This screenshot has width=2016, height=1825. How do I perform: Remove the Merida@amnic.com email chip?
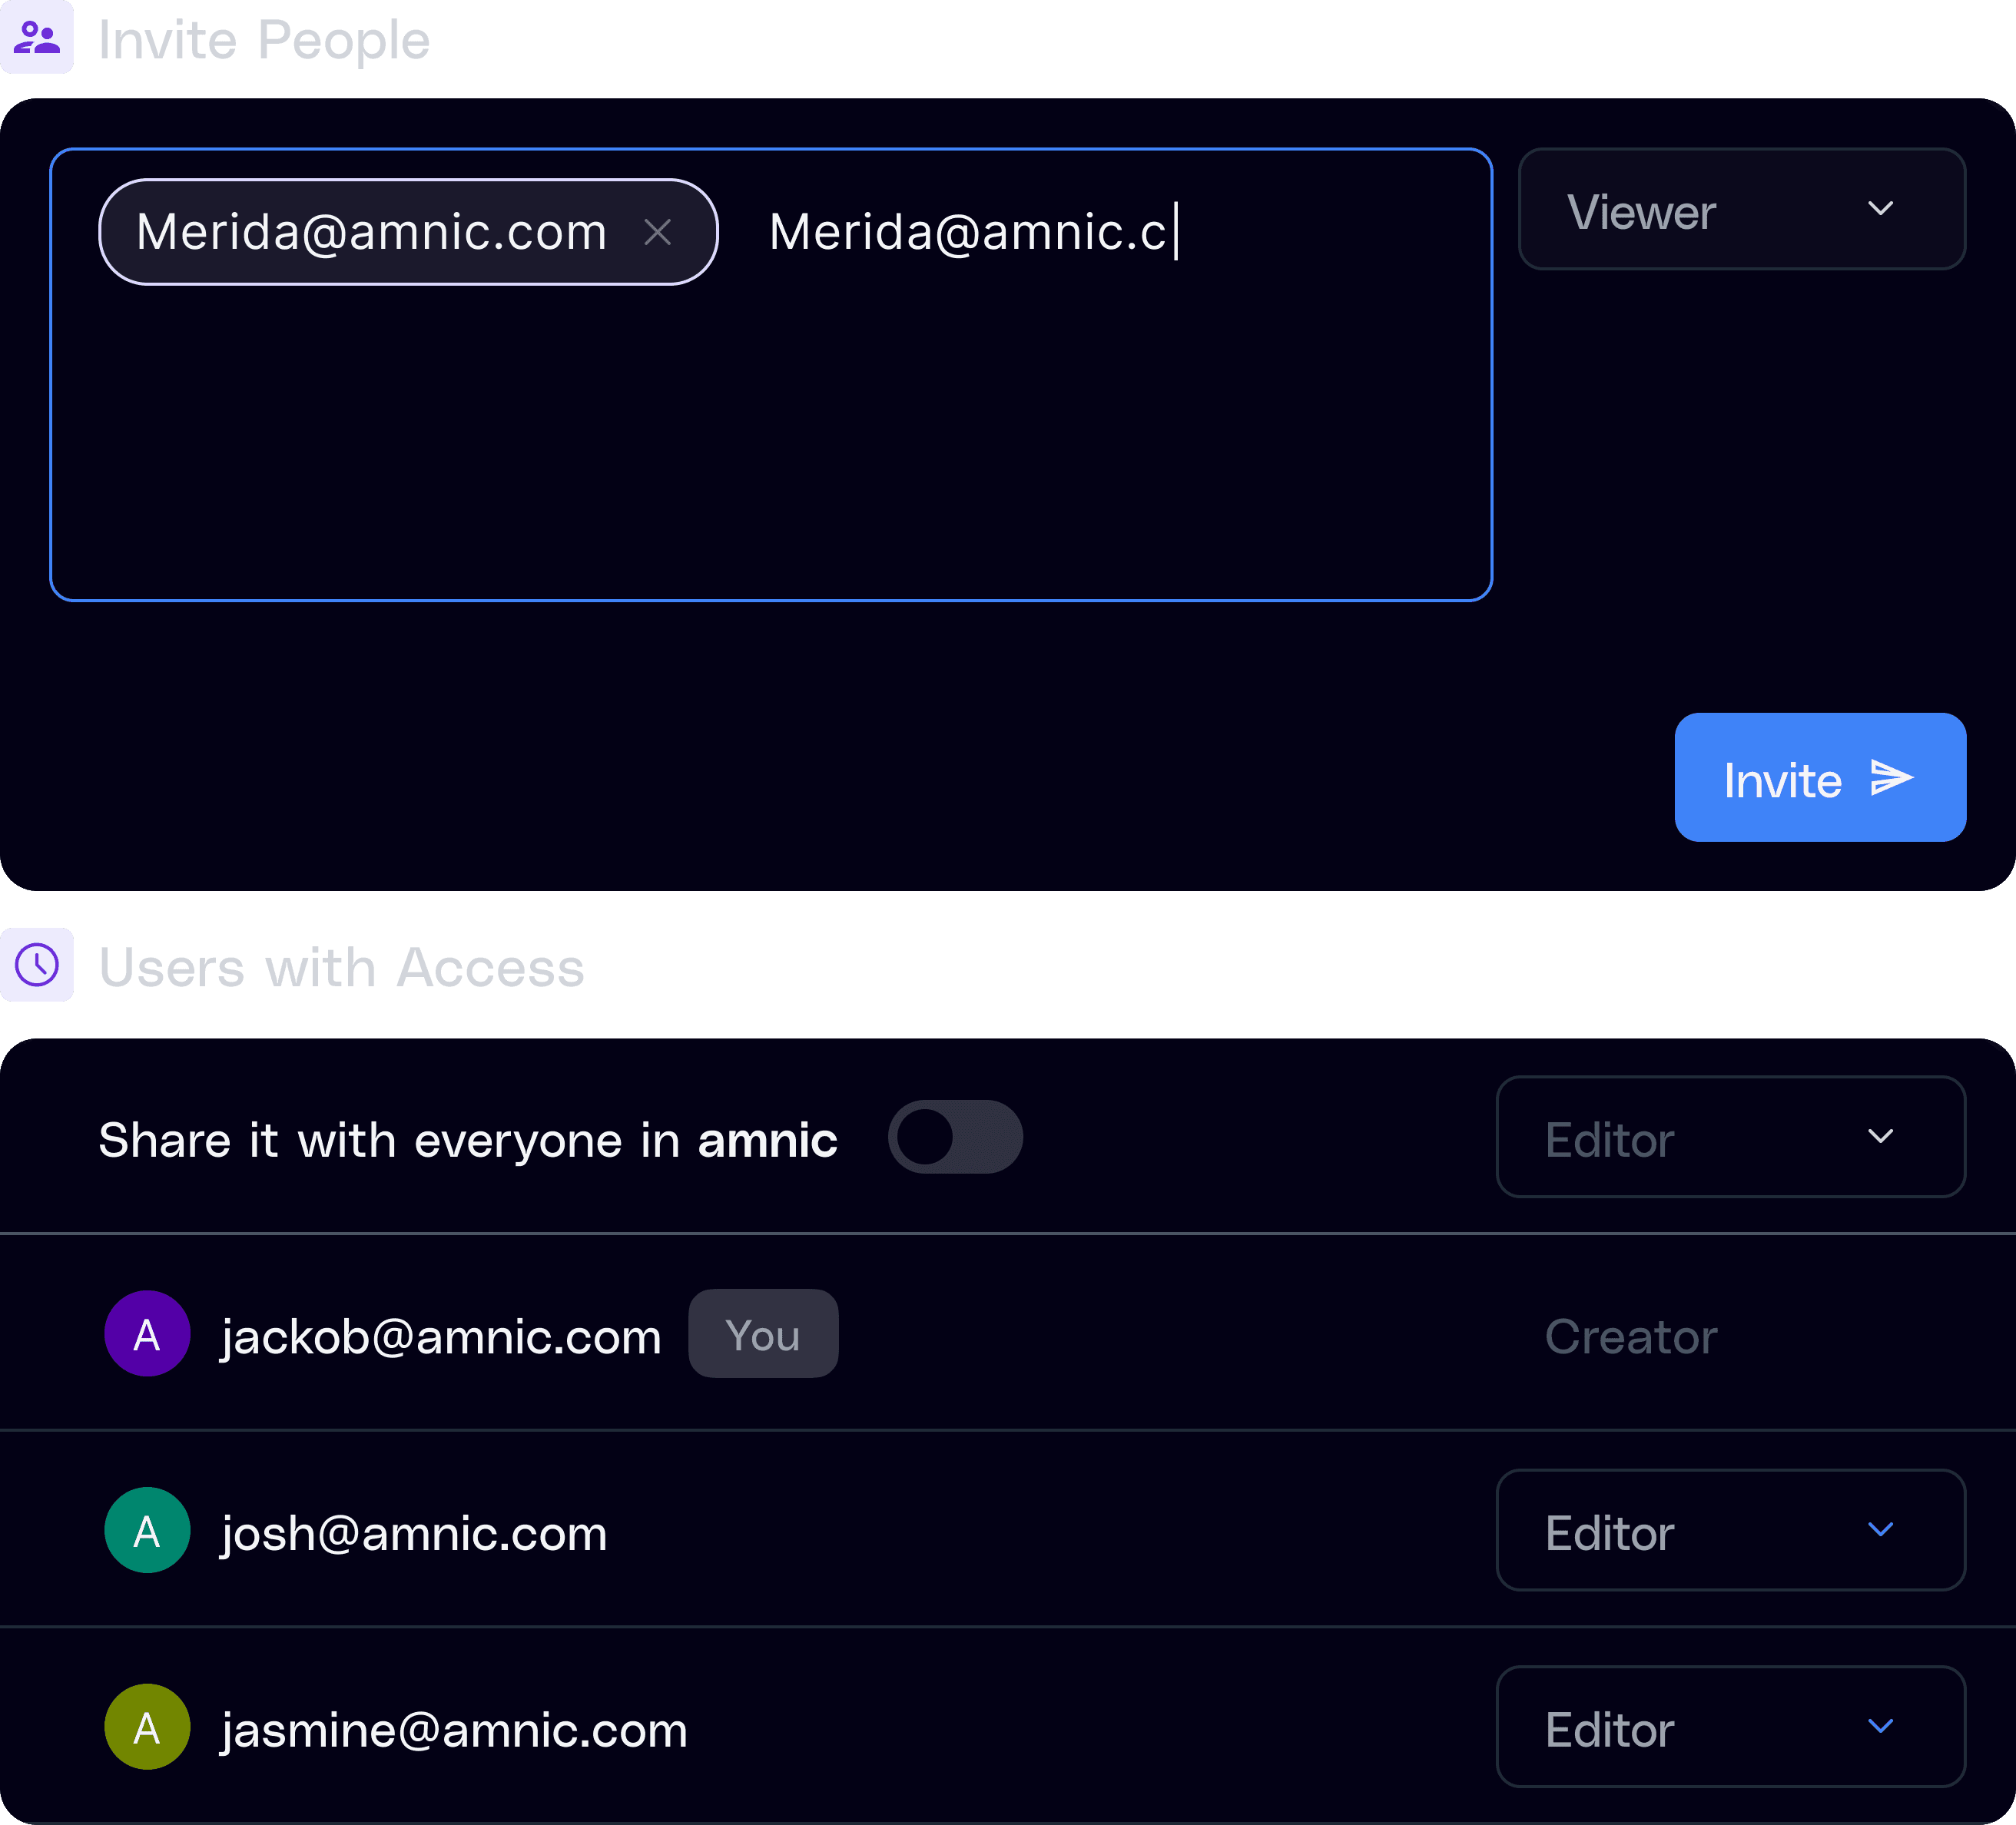pos(657,232)
